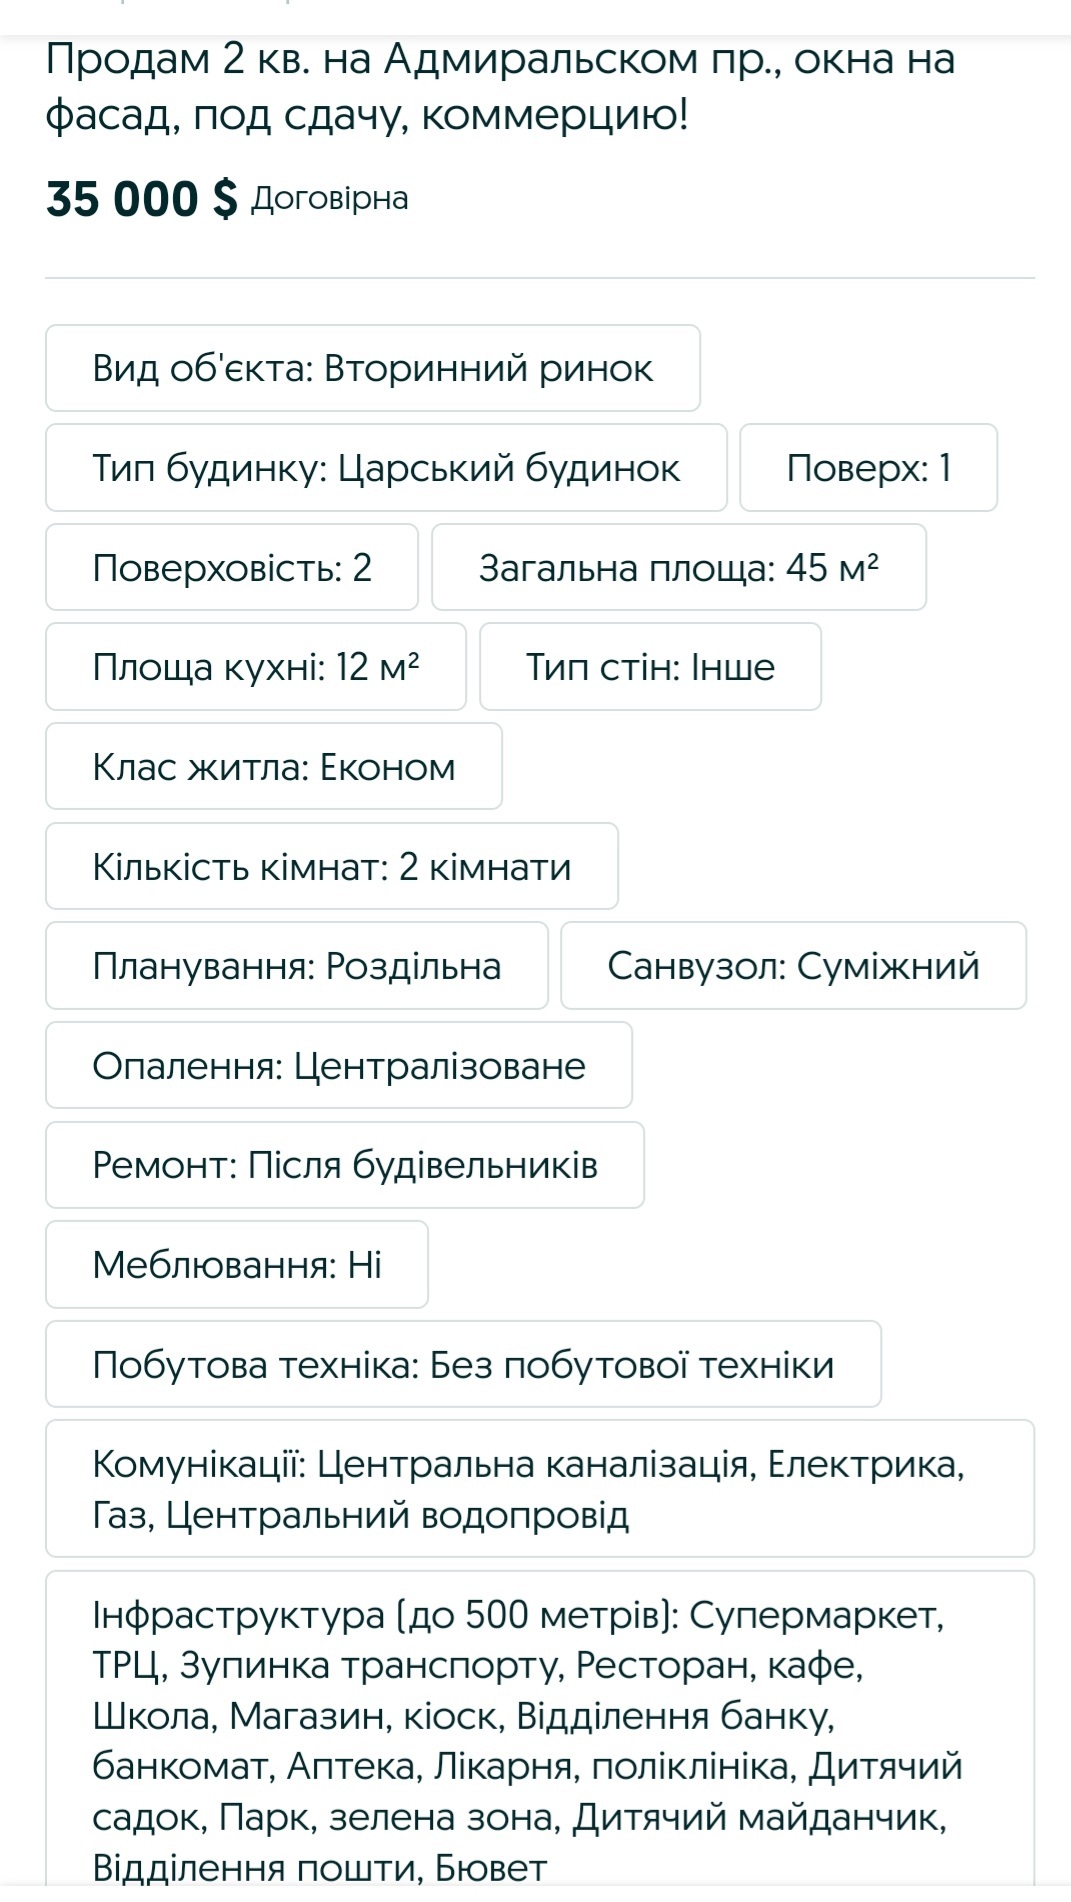
Task: Tap the Договірна price label
Action: pyautogui.click(x=329, y=198)
